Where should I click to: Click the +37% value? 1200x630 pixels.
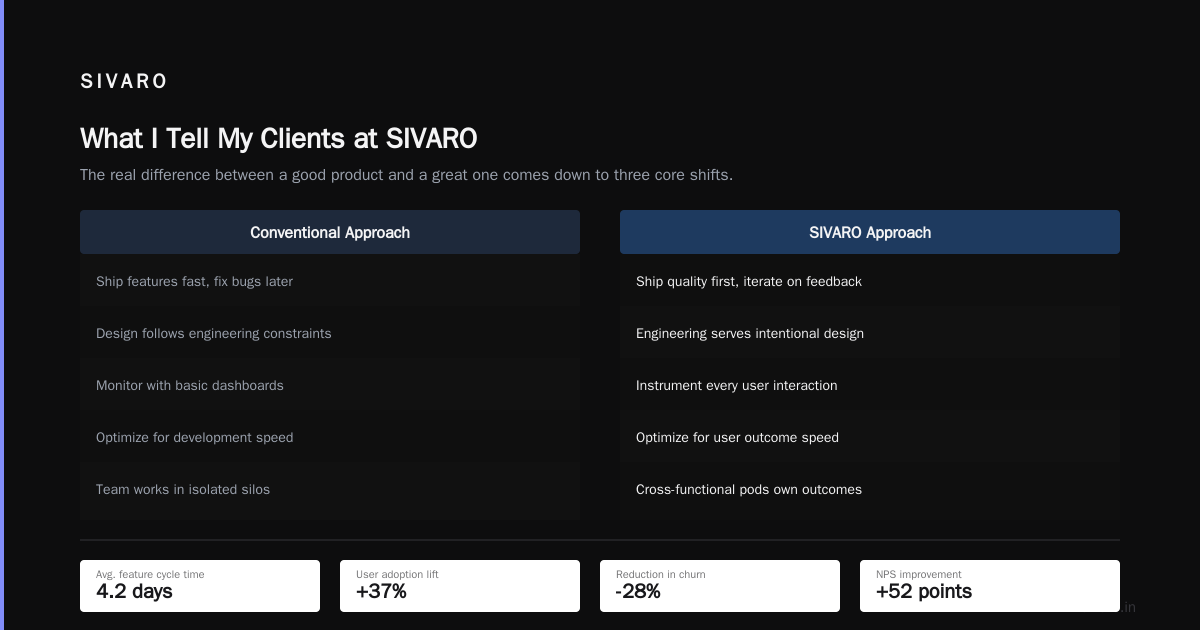coord(381,592)
